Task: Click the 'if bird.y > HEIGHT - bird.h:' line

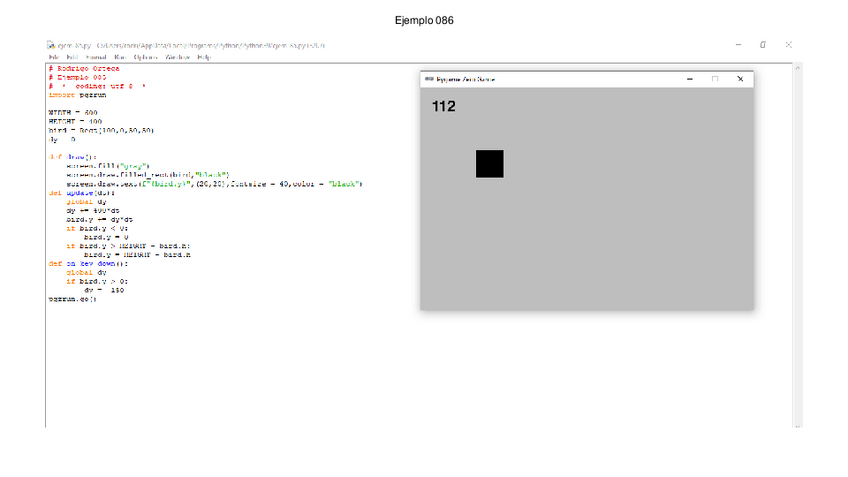Action: pyautogui.click(x=128, y=246)
